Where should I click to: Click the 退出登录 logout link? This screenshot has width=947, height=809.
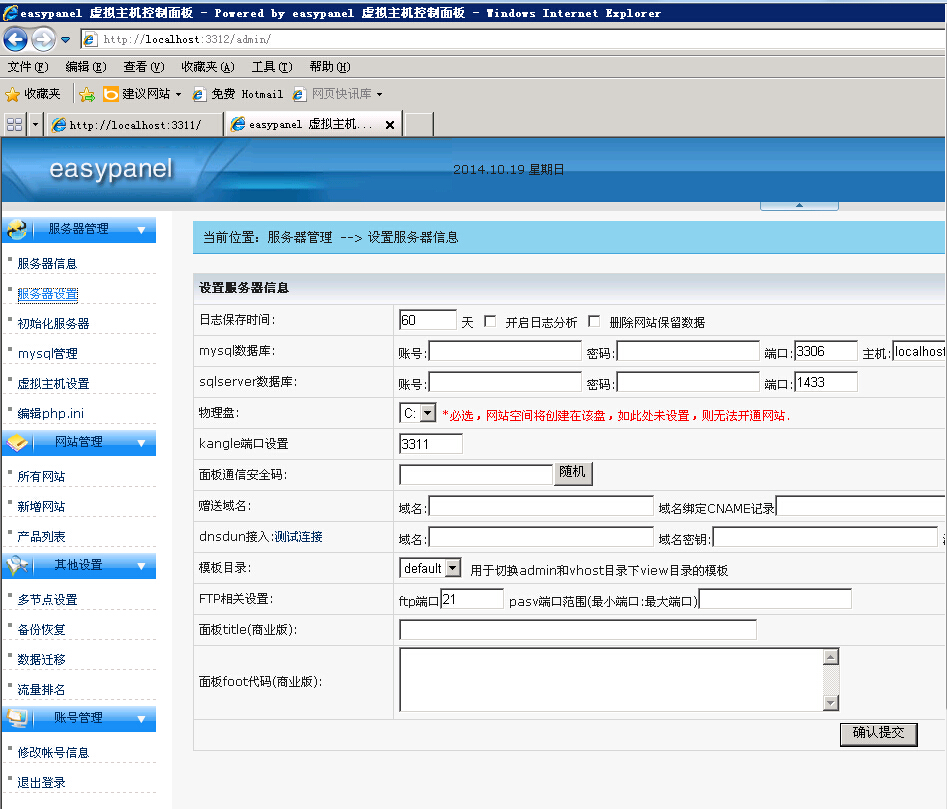(41, 783)
